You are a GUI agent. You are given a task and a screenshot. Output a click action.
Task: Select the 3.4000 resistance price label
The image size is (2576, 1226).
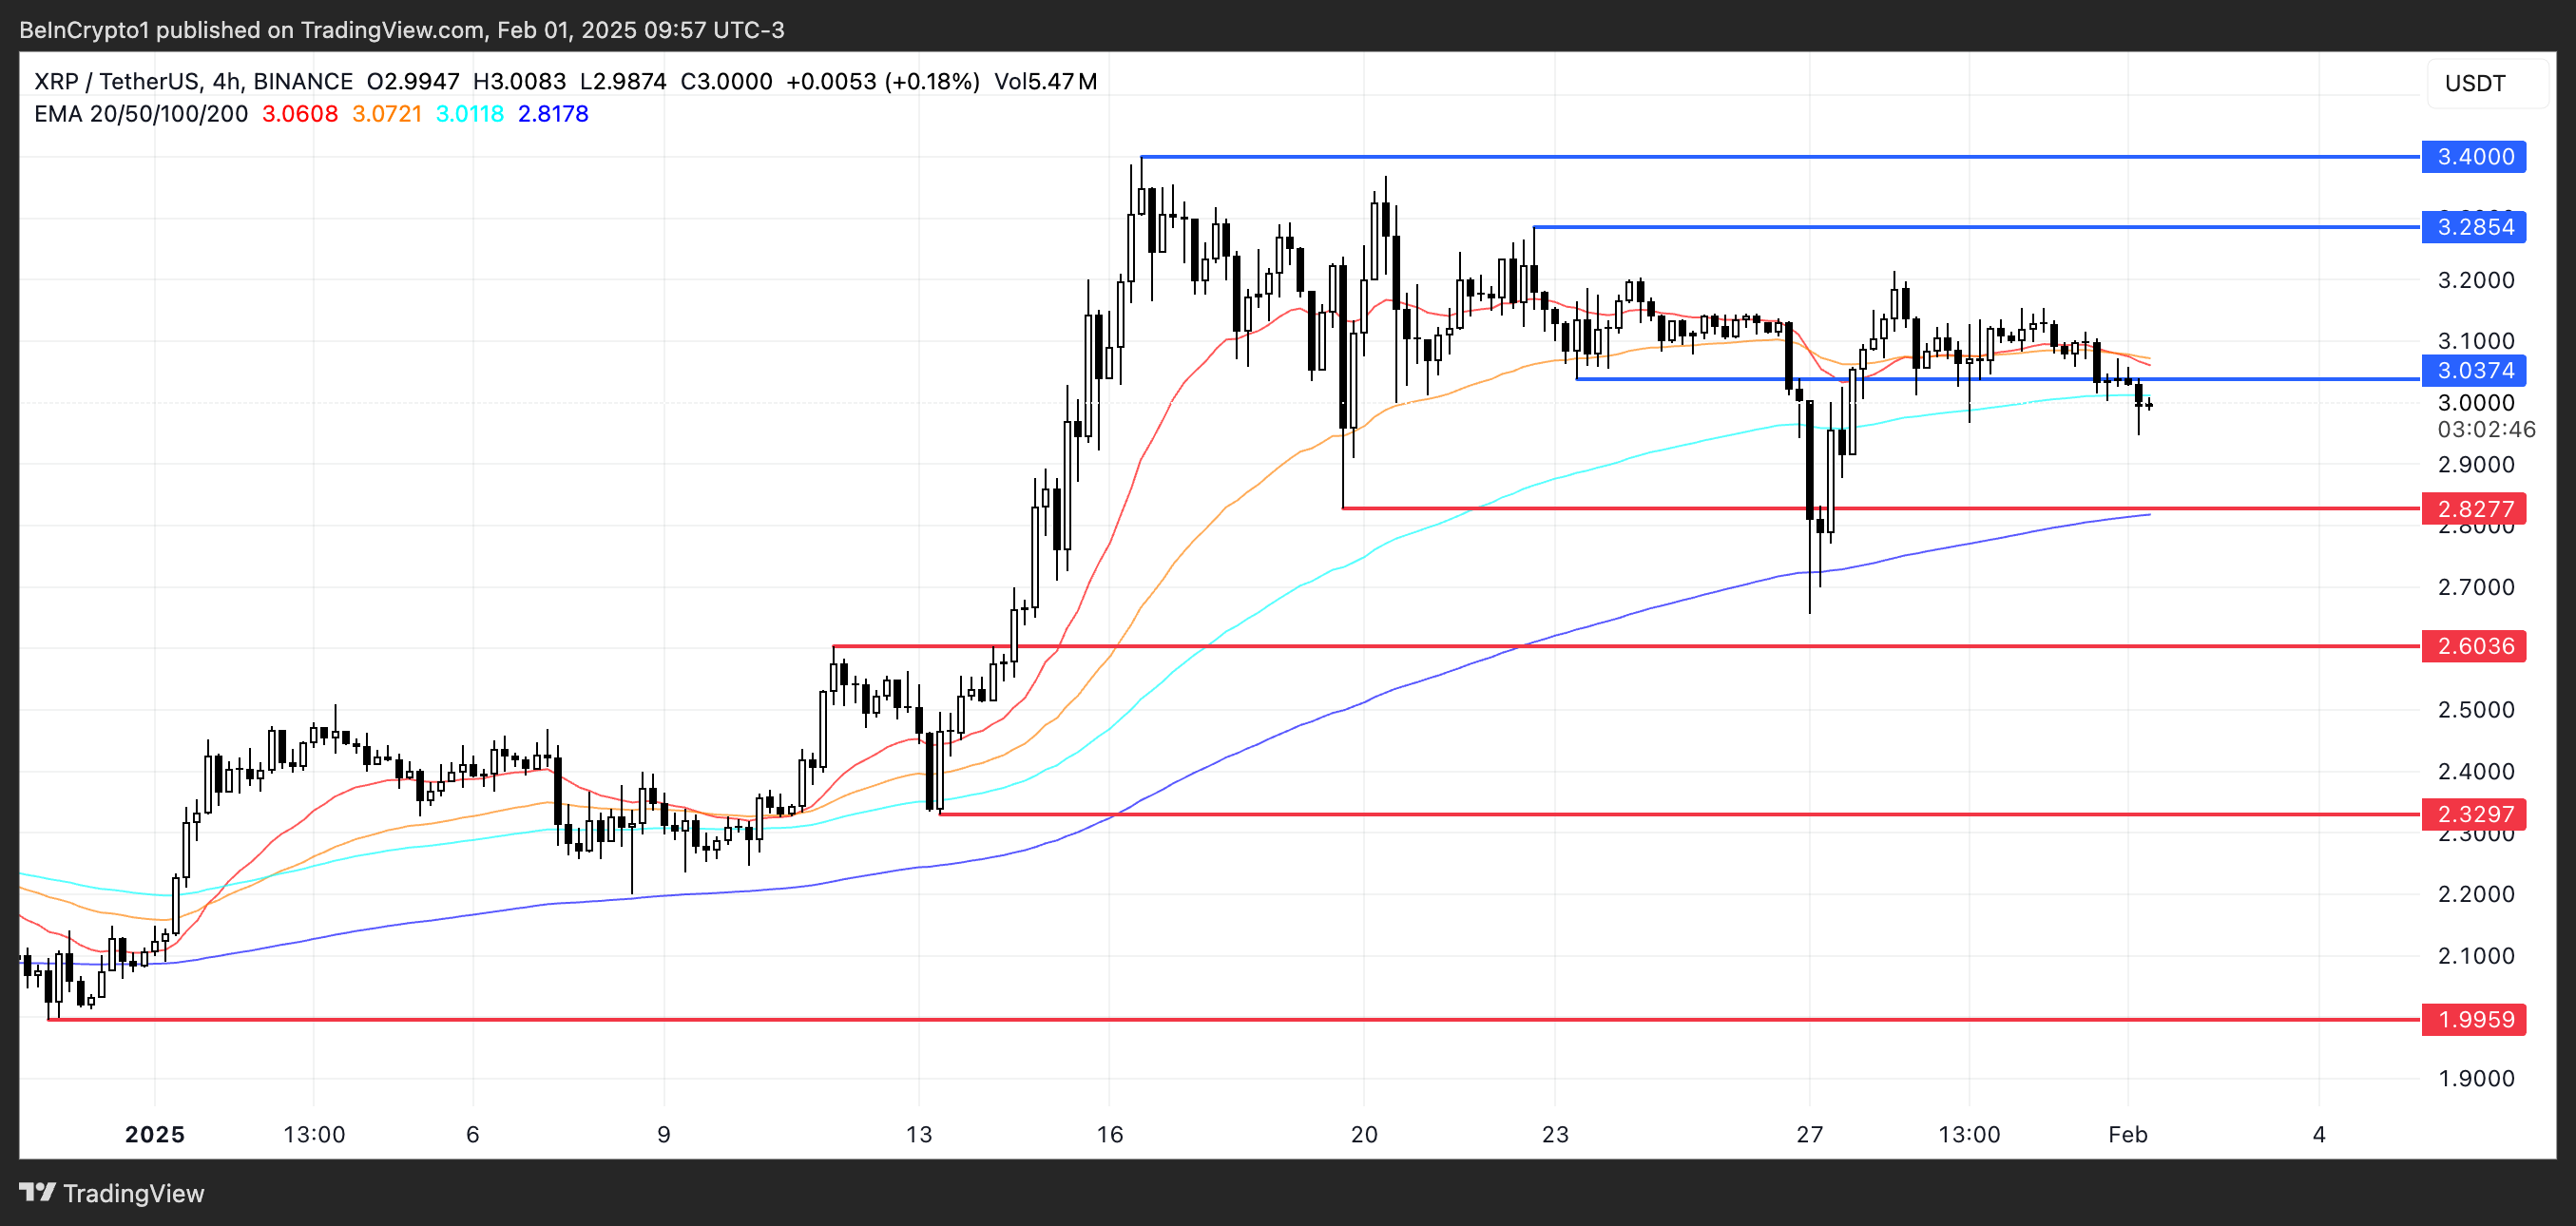[2474, 156]
